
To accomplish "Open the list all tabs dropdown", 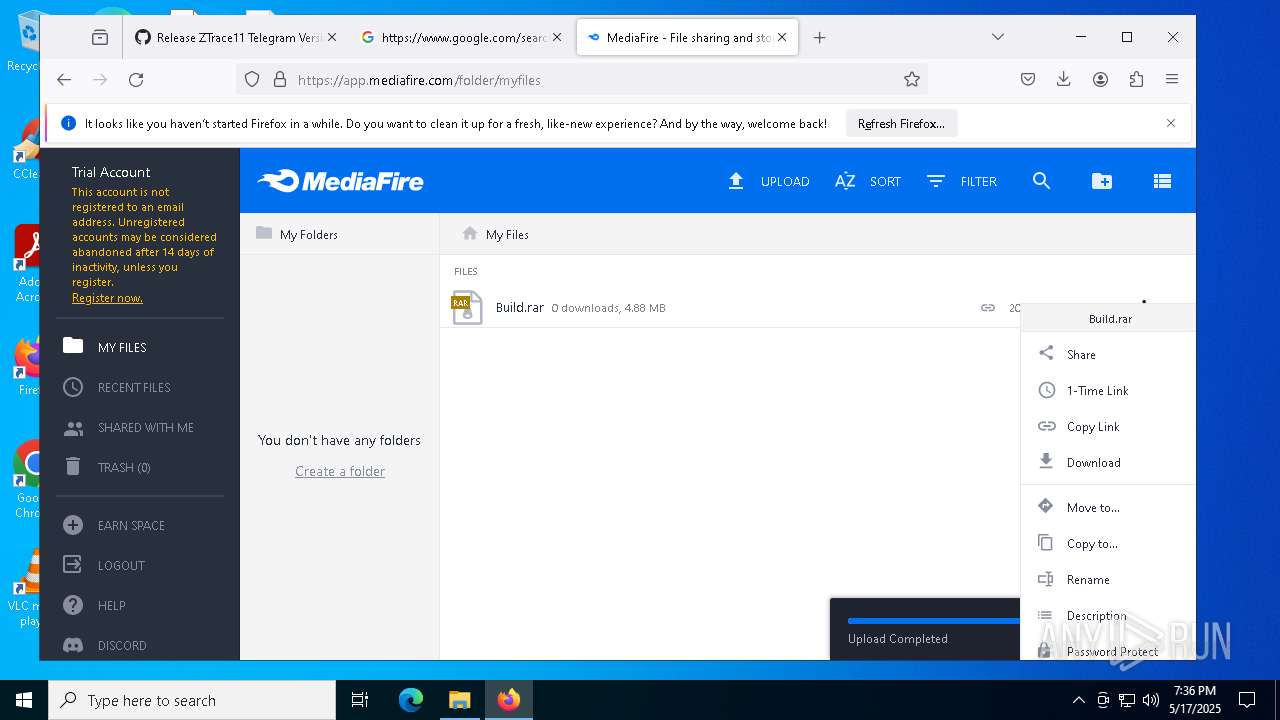I will (997, 37).
